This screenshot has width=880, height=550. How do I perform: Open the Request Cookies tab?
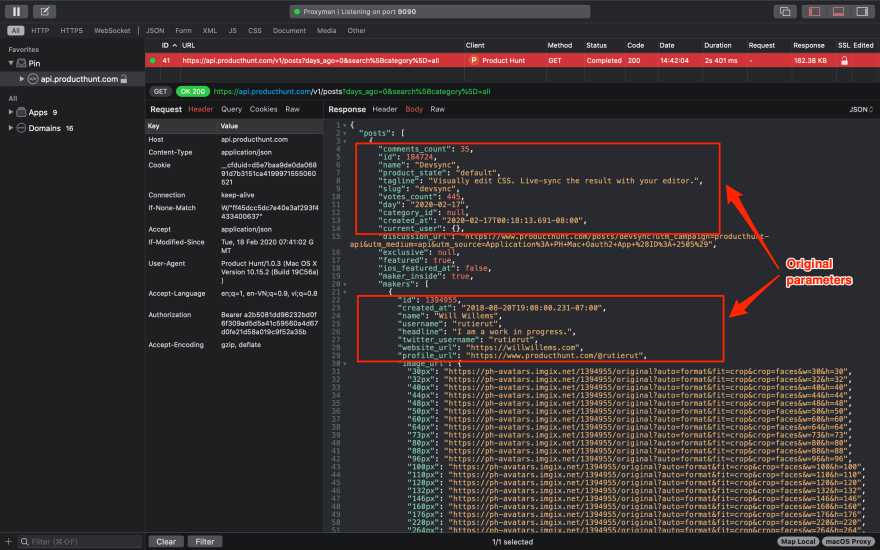263,109
